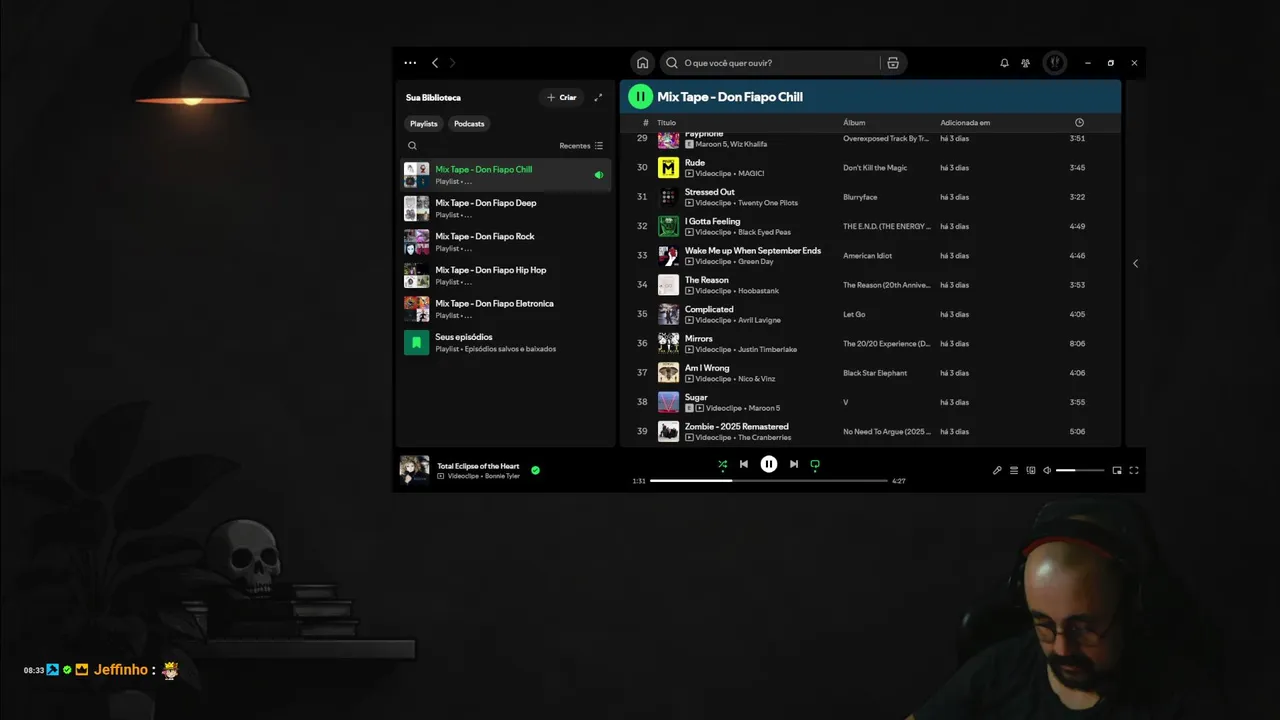Pause playback in the player bar
The image size is (1280, 720).
coord(769,464)
